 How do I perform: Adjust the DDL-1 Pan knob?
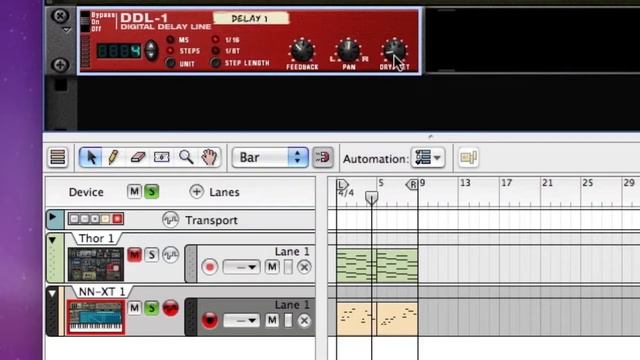pyautogui.click(x=348, y=51)
